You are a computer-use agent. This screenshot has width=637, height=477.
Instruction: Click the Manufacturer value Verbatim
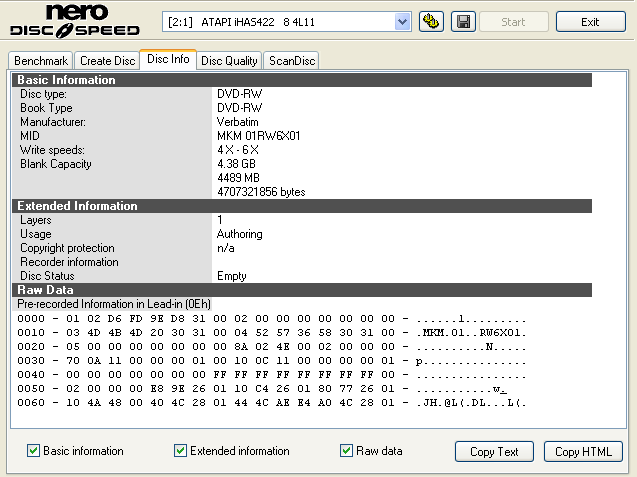(x=238, y=122)
